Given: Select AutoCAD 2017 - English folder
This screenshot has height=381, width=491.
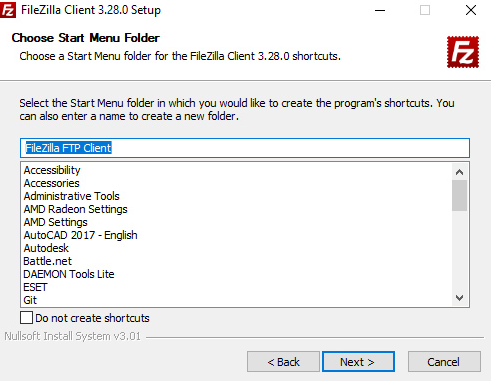Looking at the screenshot, I should pos(81,235).
